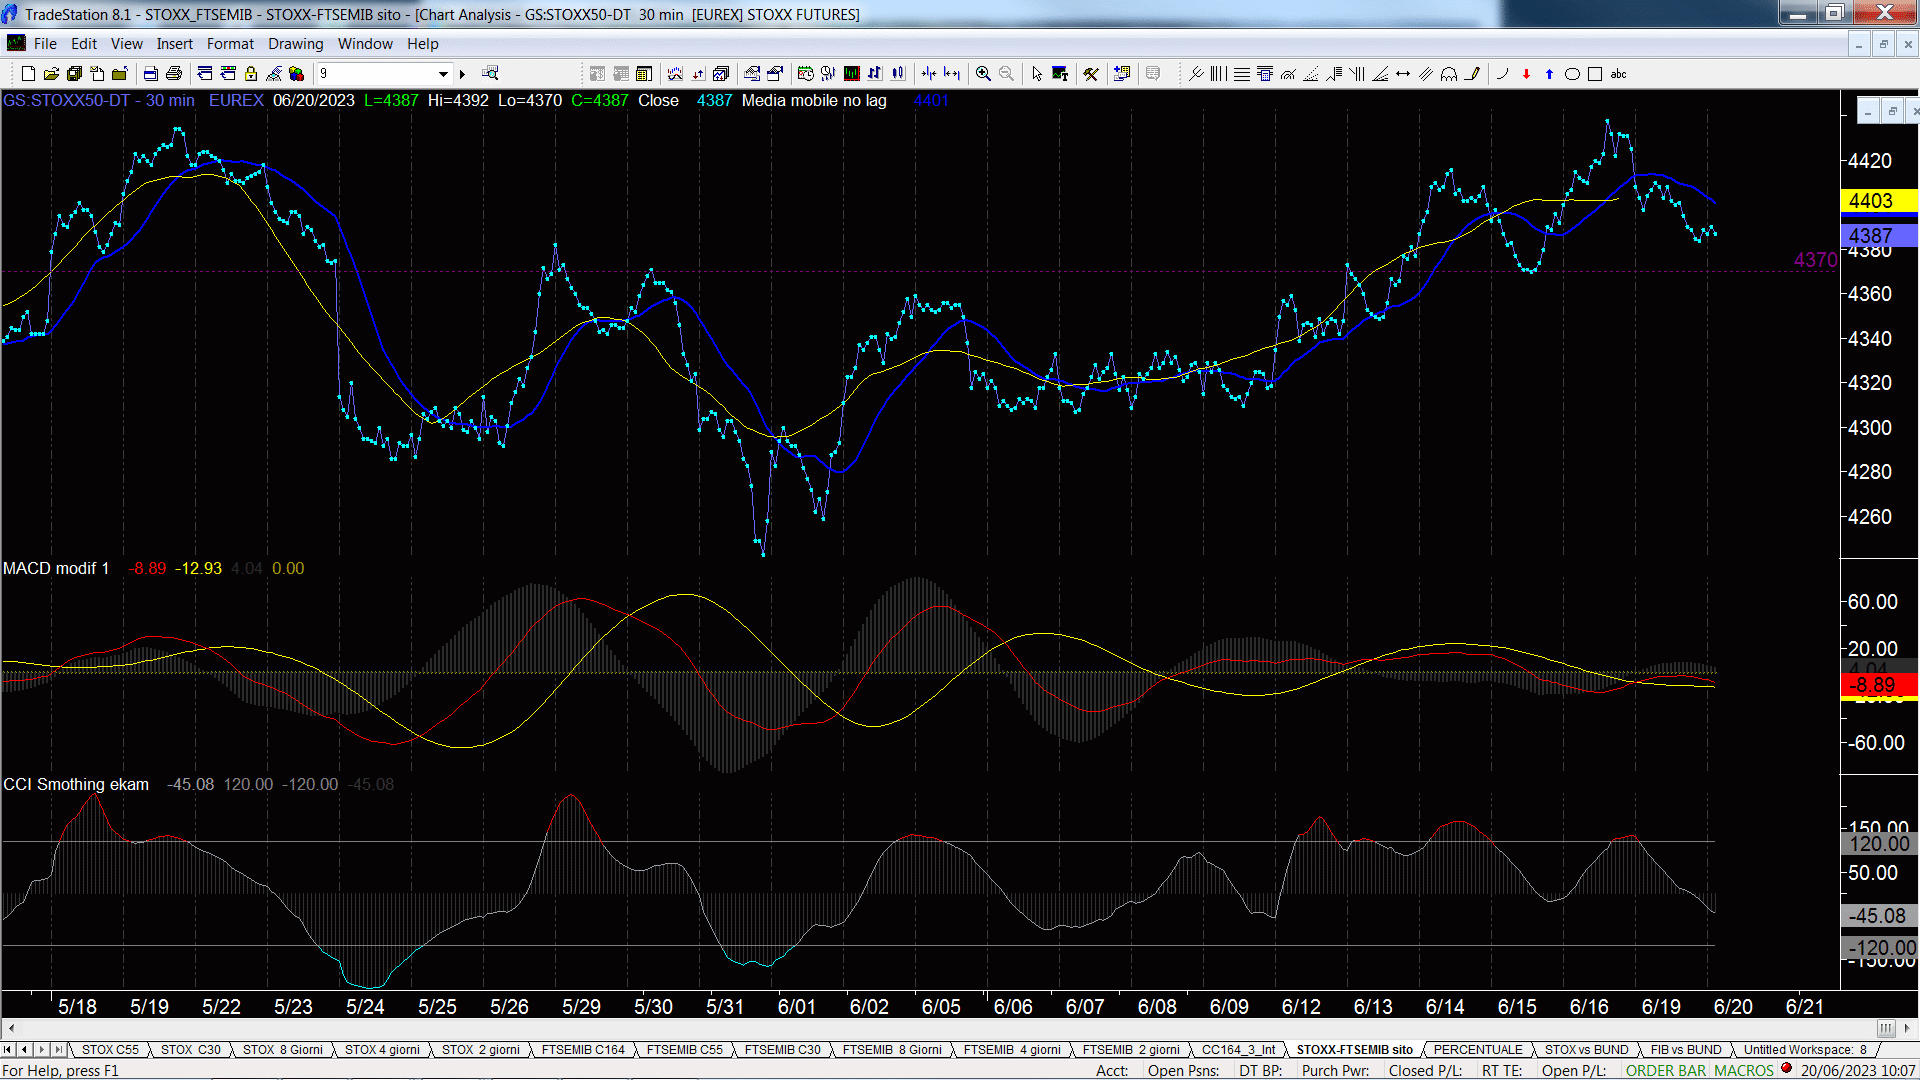The width and height of the screenshot is (1920, 1080).
Task: Open the File menu
Action: pyautogui.click(x=45, y=44)
